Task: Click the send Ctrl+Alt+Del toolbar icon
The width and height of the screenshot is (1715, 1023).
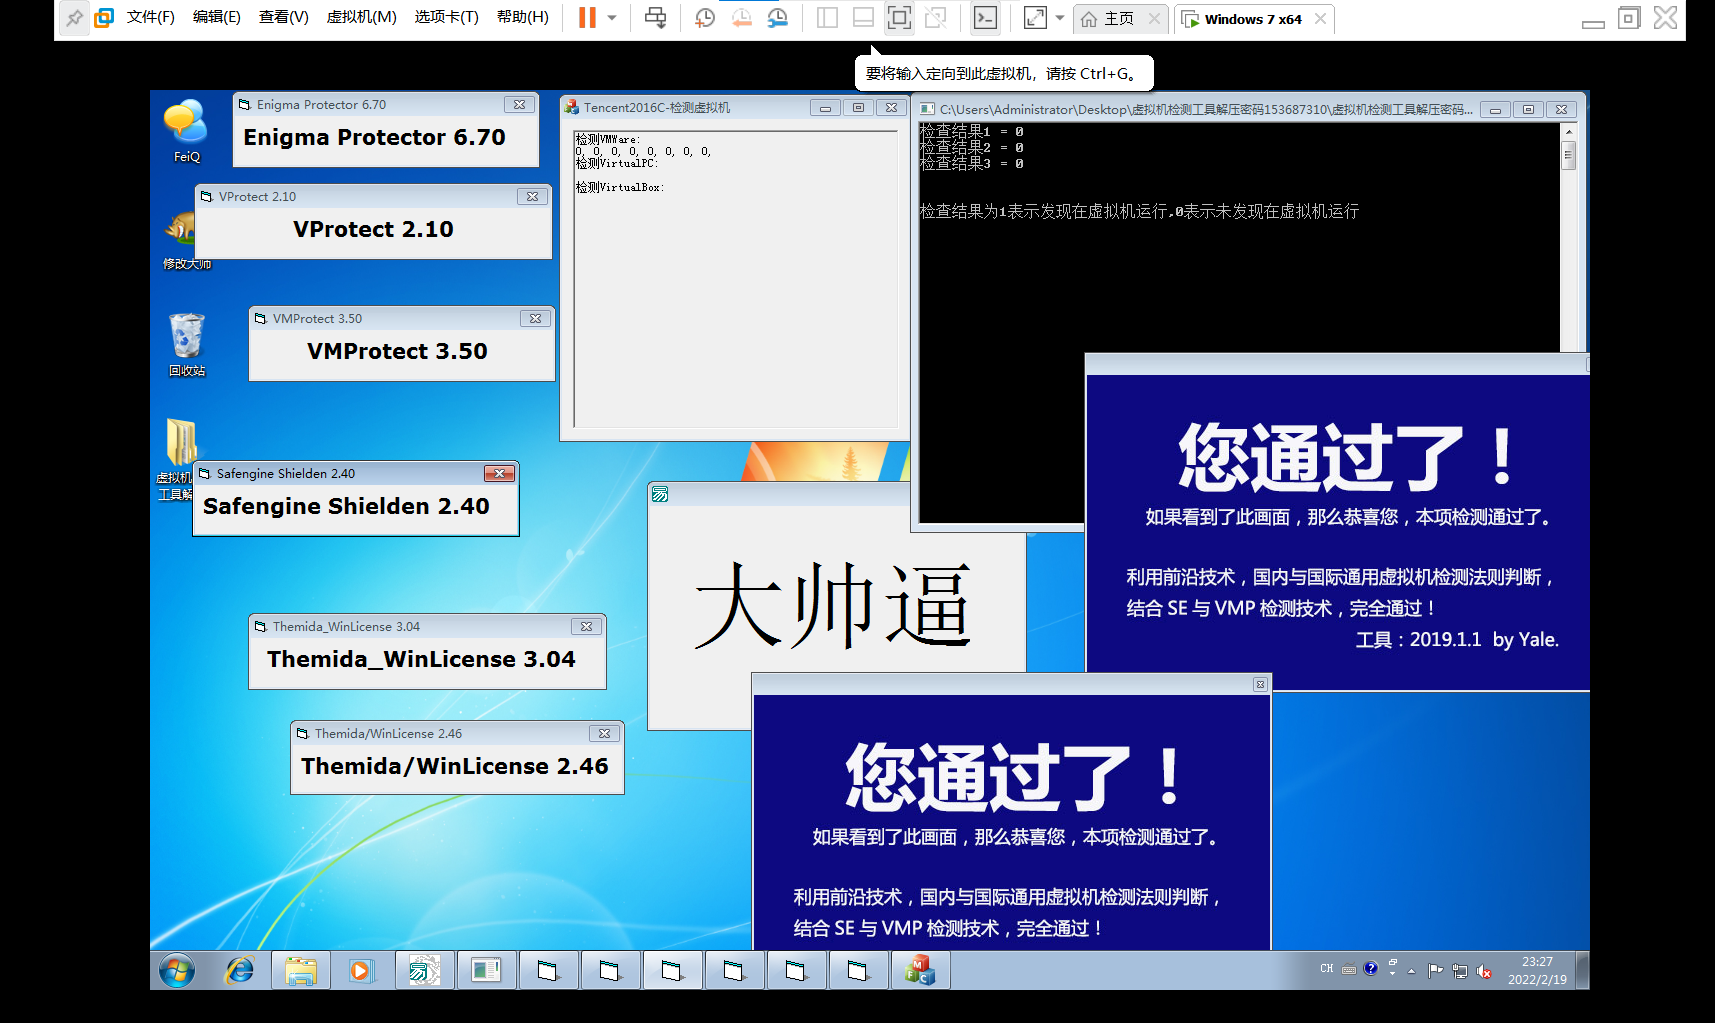Action: click(x=656, y=18)
